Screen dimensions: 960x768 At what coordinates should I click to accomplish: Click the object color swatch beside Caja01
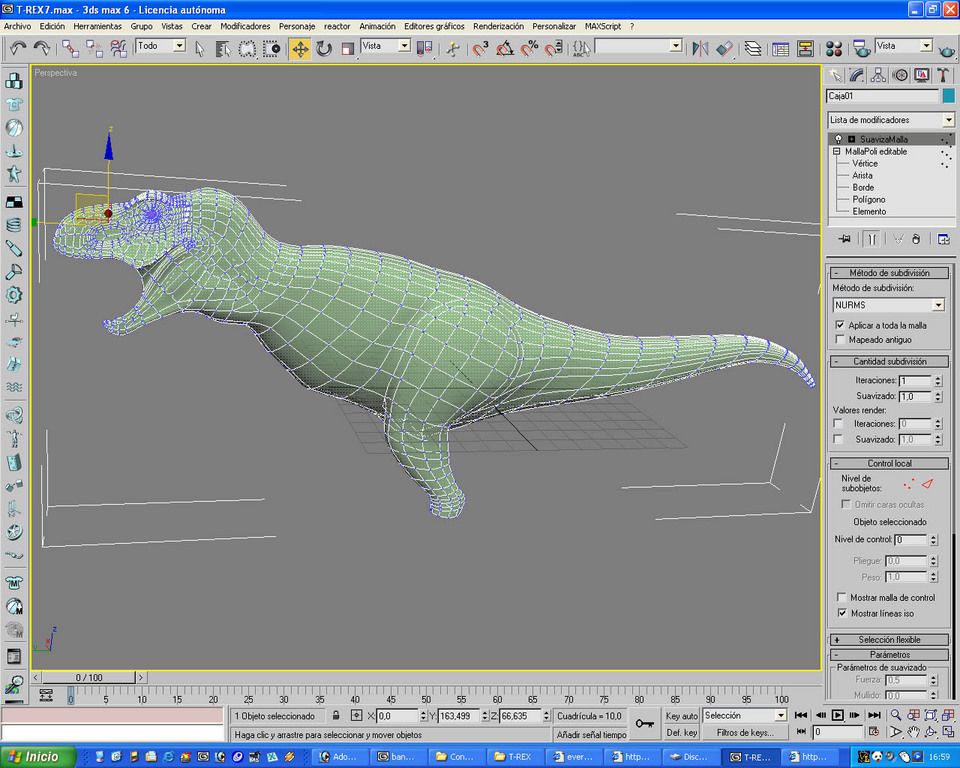point(948,96)
